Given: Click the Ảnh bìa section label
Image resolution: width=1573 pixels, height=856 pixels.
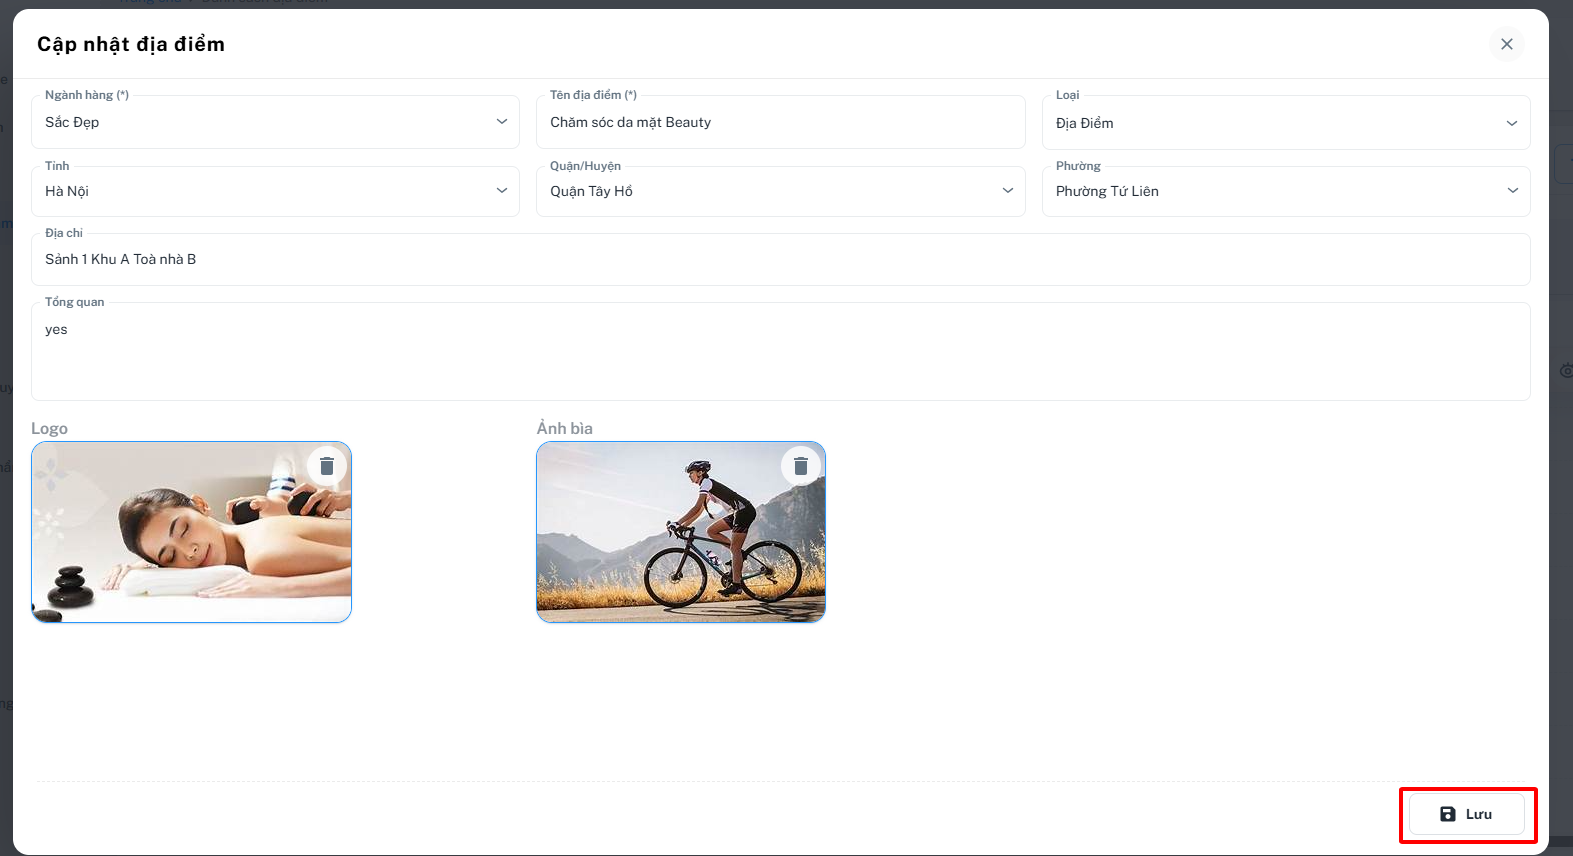Looking at the screenshot, I should [564, 428].
